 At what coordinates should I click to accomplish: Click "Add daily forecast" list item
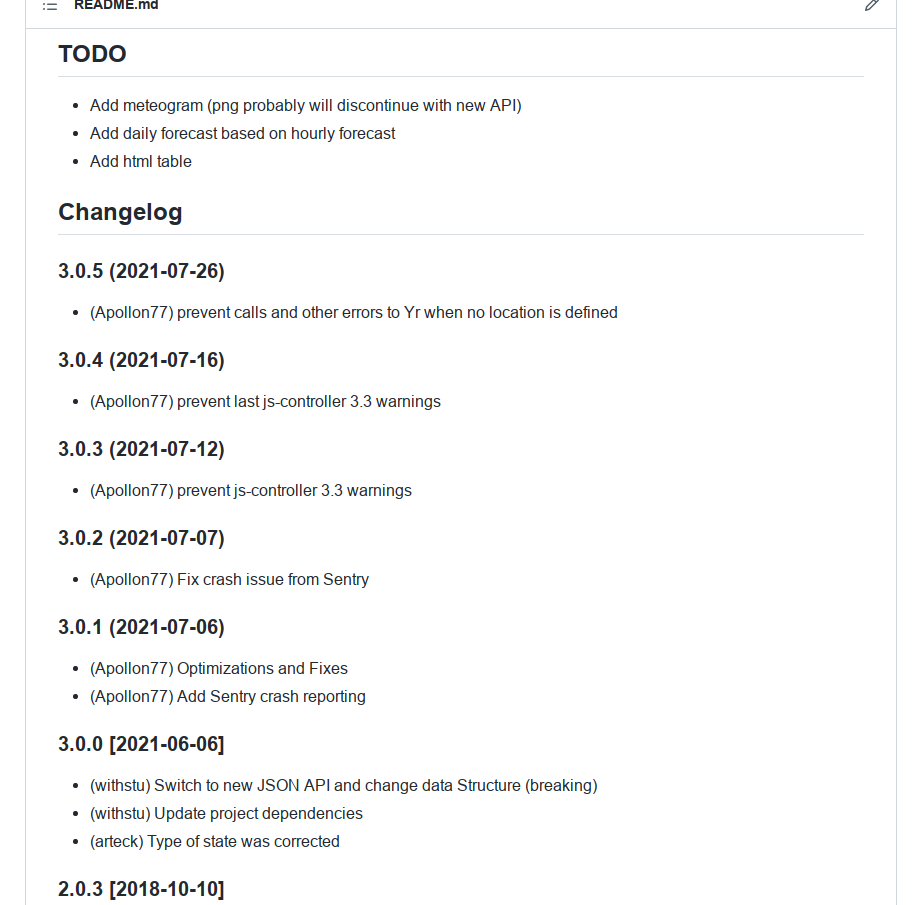[242, 133]
